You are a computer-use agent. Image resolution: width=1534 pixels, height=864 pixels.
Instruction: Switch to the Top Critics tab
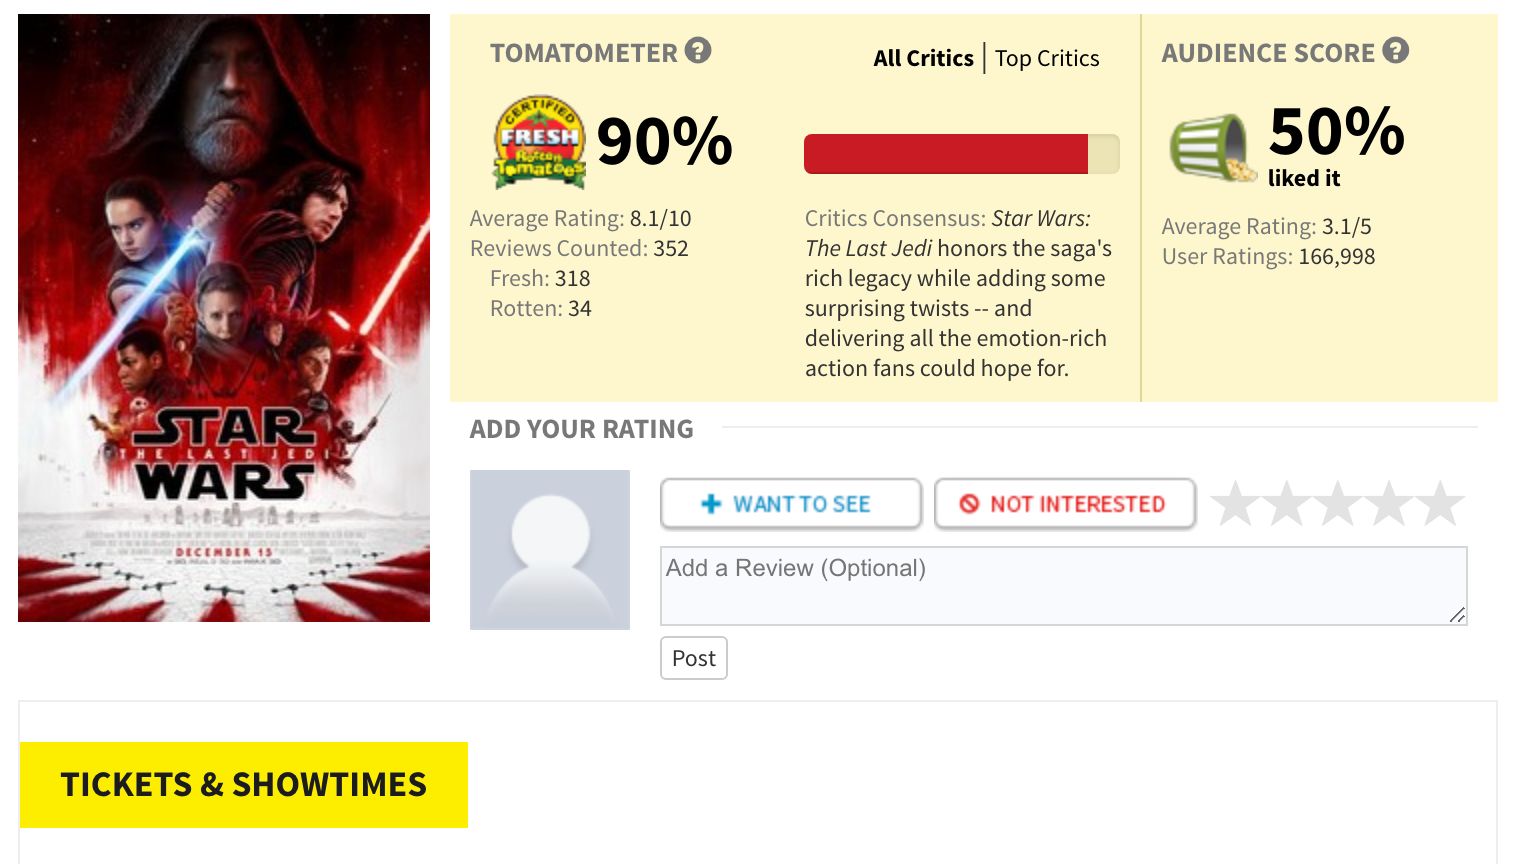[x=1047, y=59]
